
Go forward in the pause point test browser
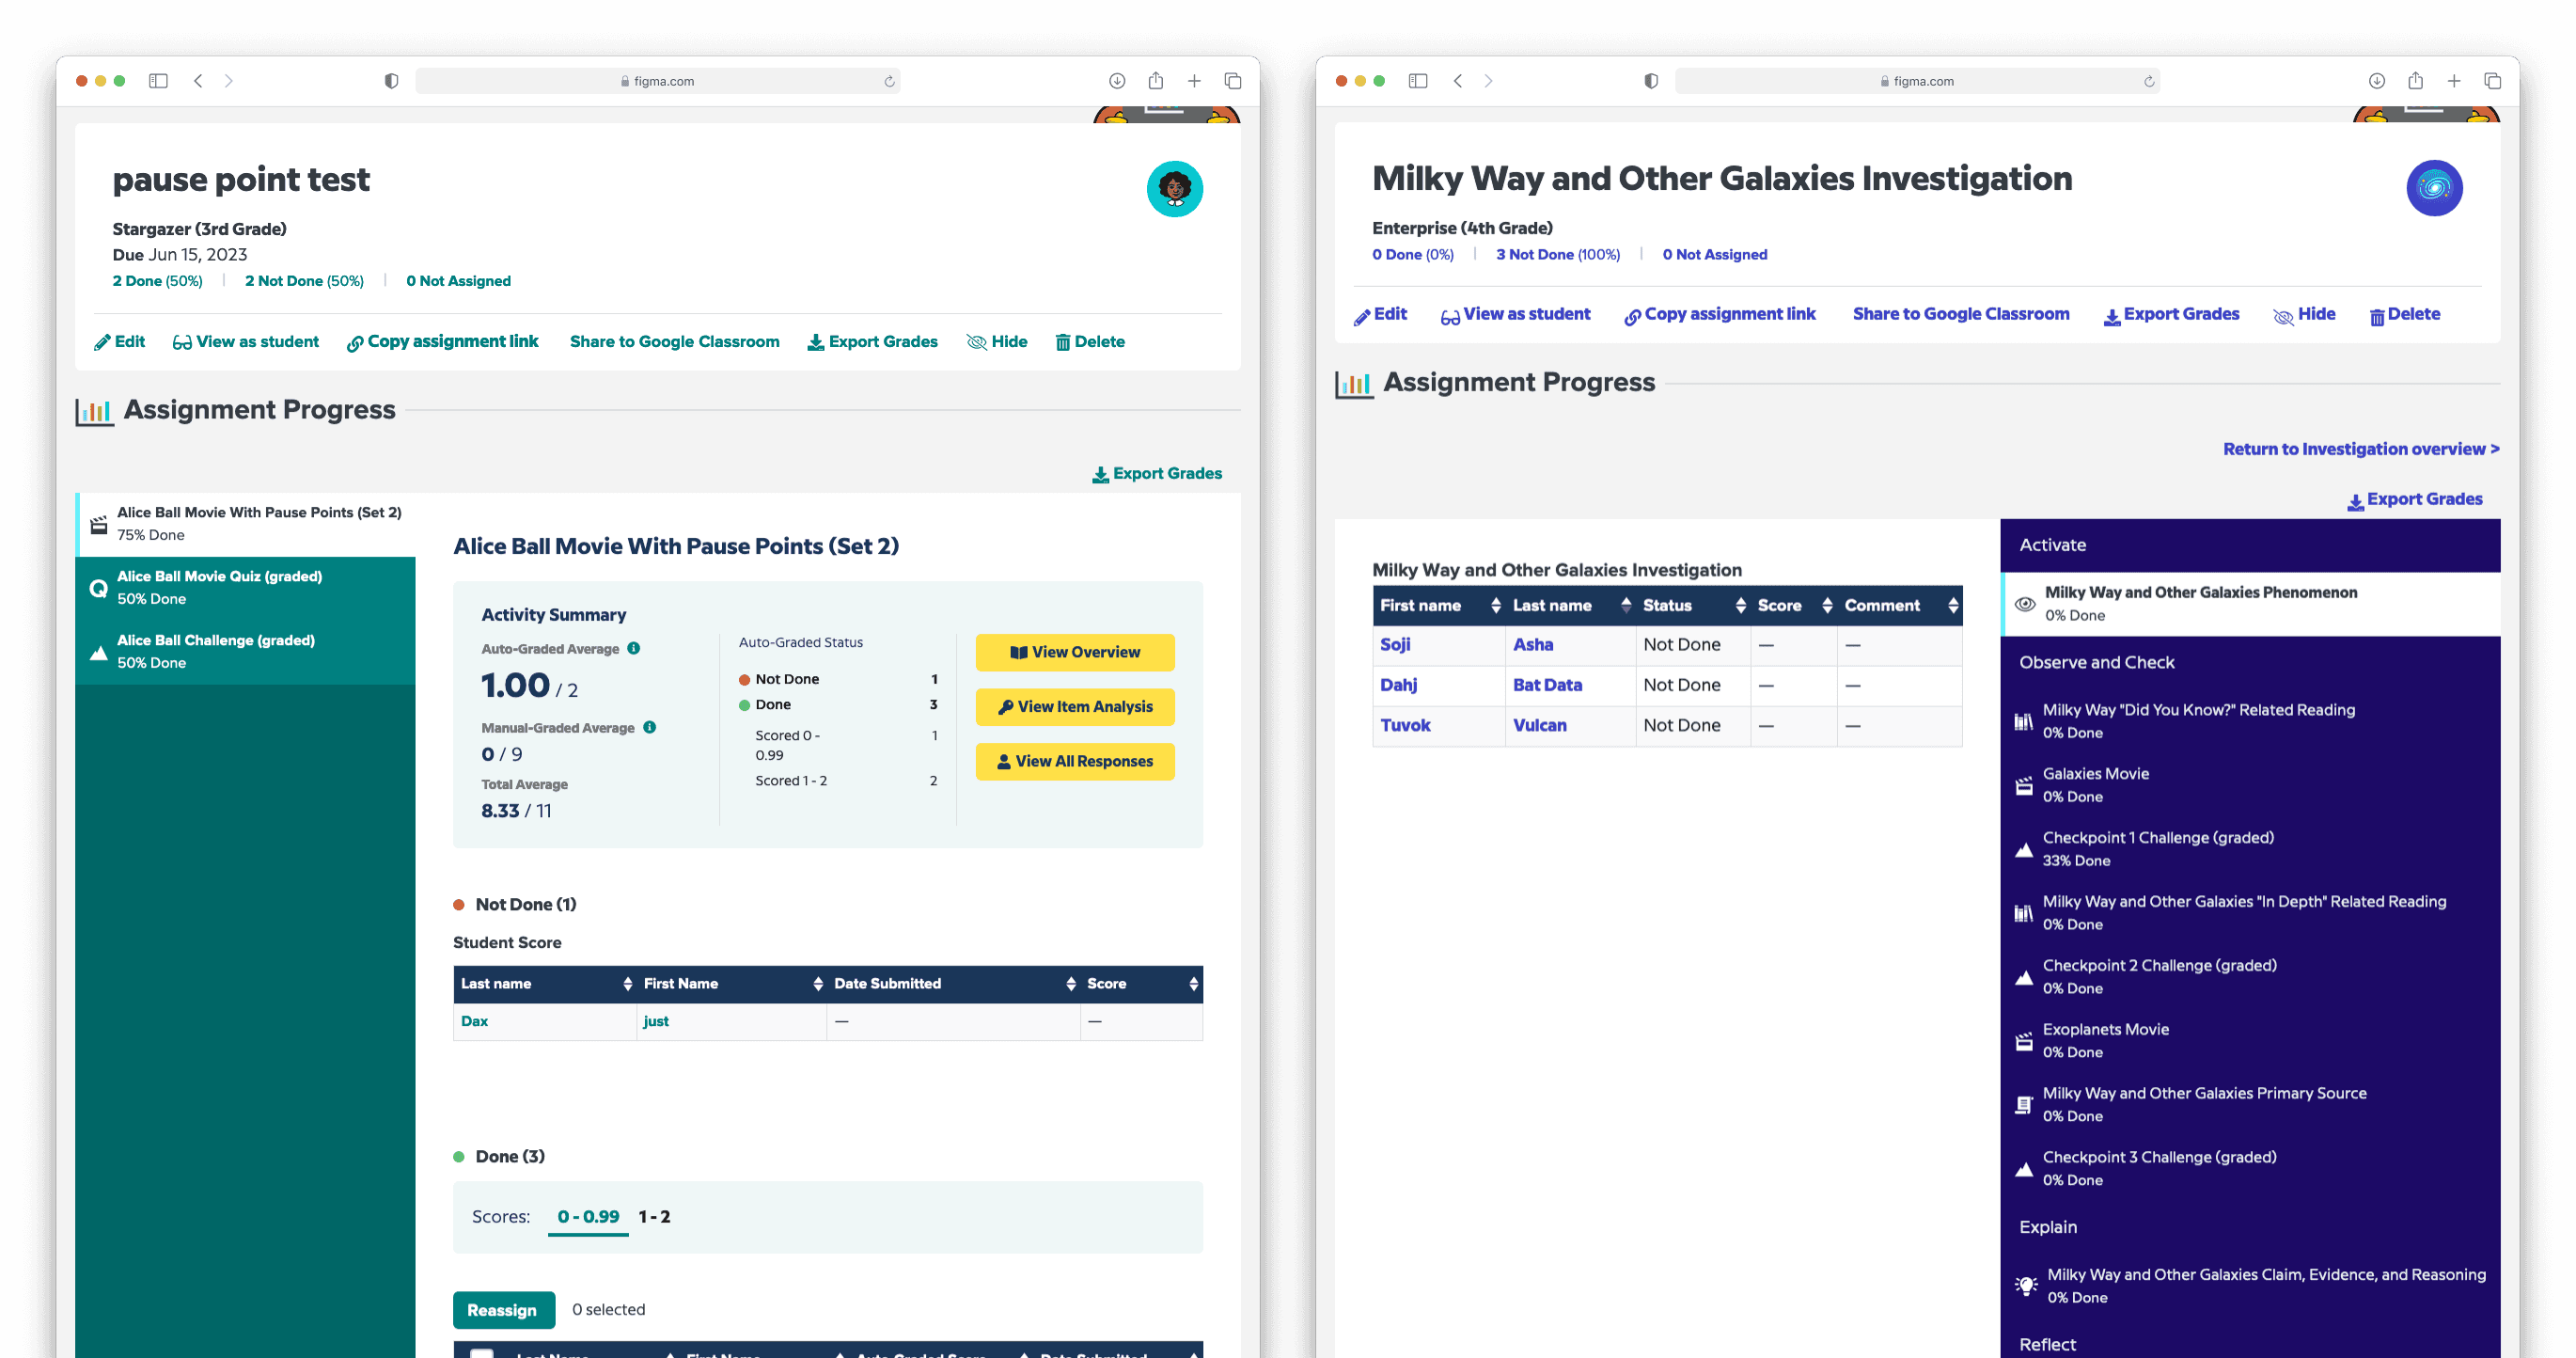(x=229, y=81)
